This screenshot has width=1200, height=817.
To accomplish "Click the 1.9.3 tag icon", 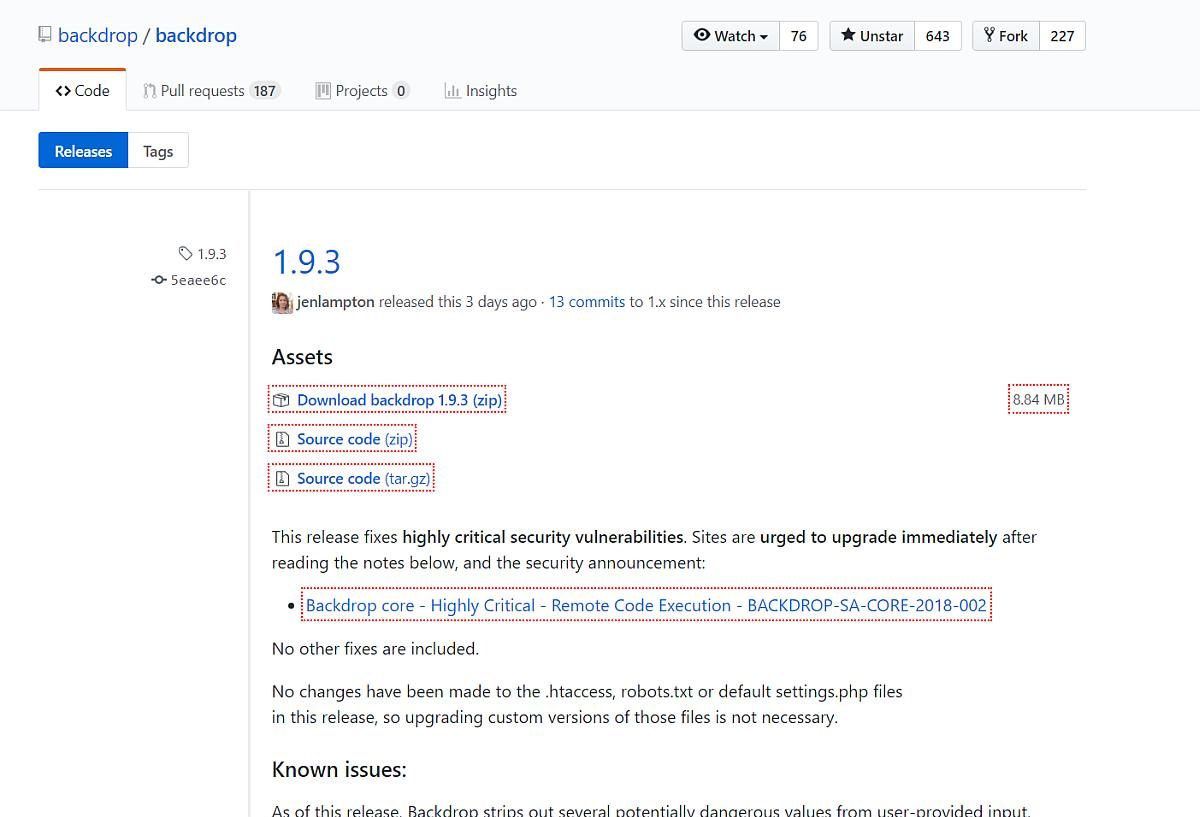I will pyautogui.click(x=185, y=254).
